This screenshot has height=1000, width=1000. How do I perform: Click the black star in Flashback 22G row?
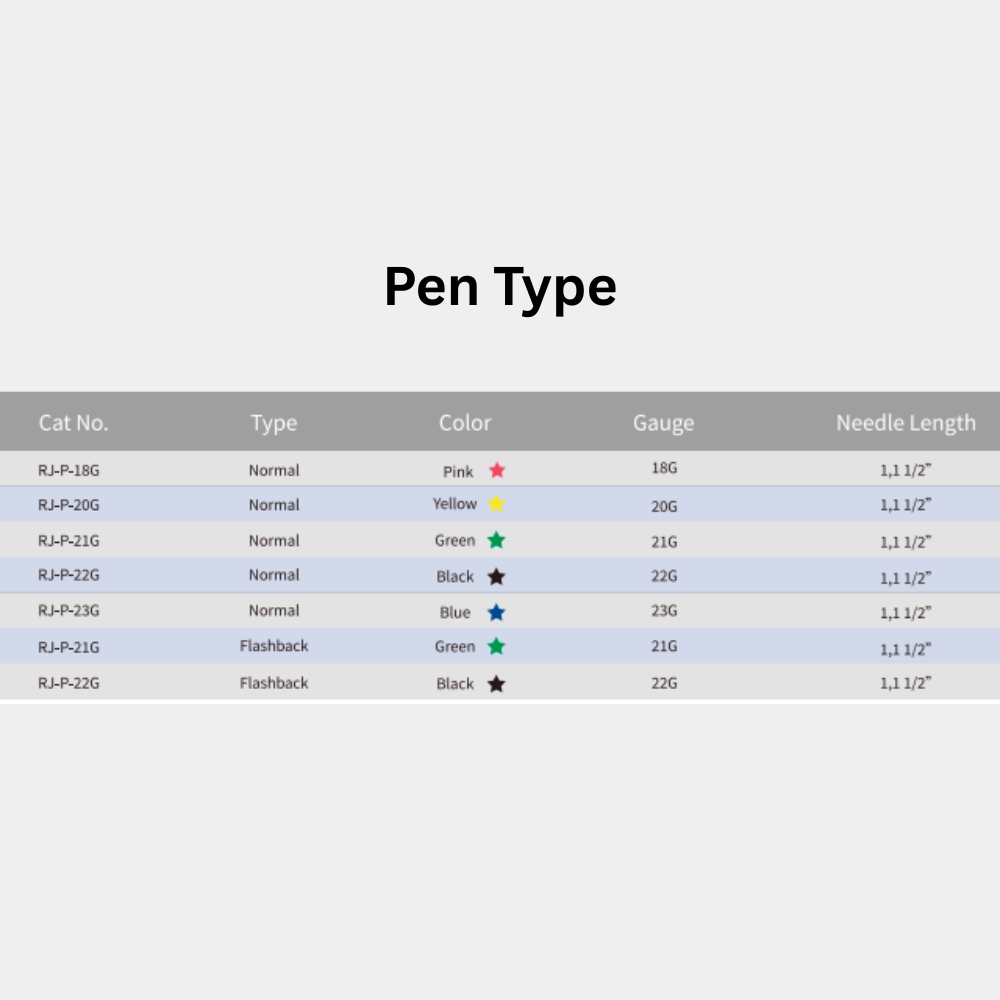[496, 684]
